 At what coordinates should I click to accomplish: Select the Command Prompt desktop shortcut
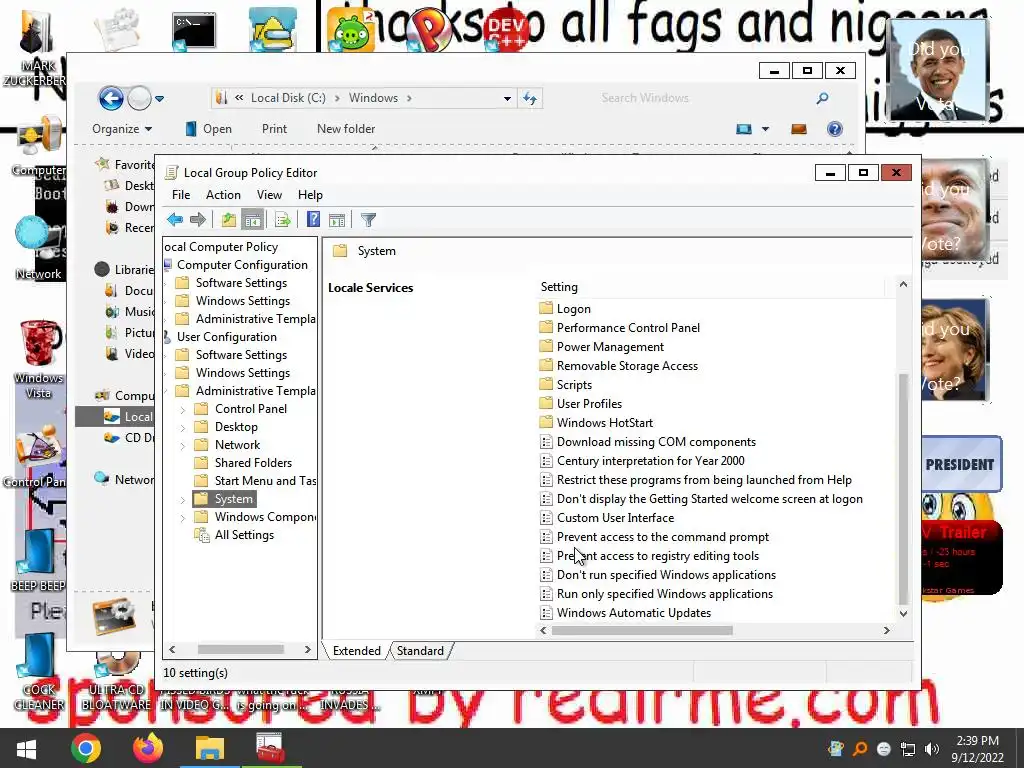tap(194, 30)
